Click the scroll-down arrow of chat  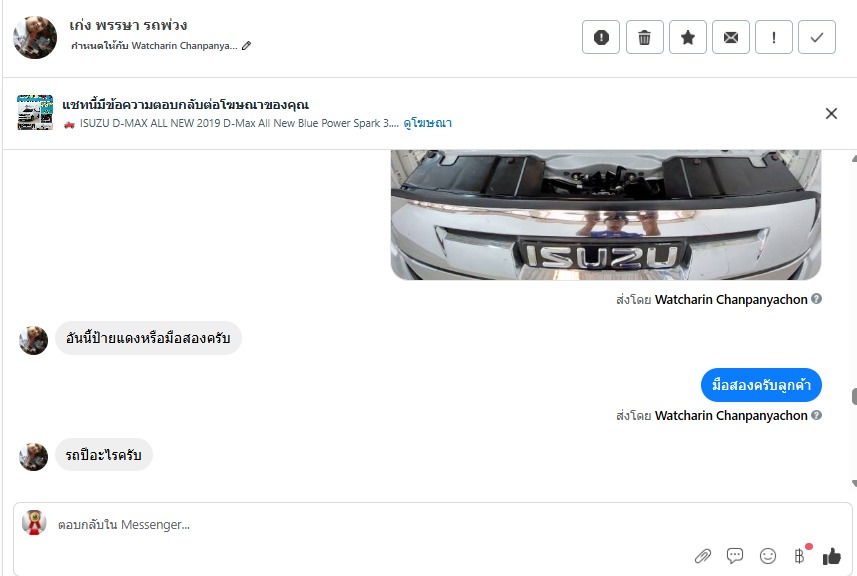854,484
